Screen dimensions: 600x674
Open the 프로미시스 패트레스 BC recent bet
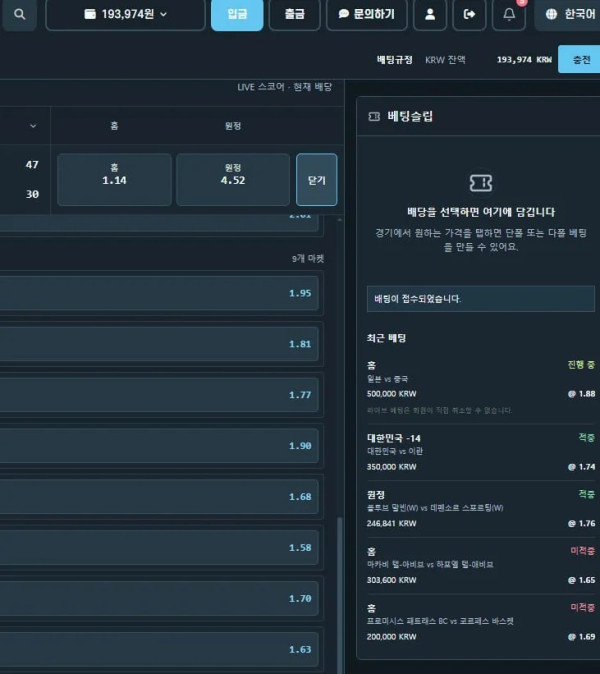coord(481,622)
